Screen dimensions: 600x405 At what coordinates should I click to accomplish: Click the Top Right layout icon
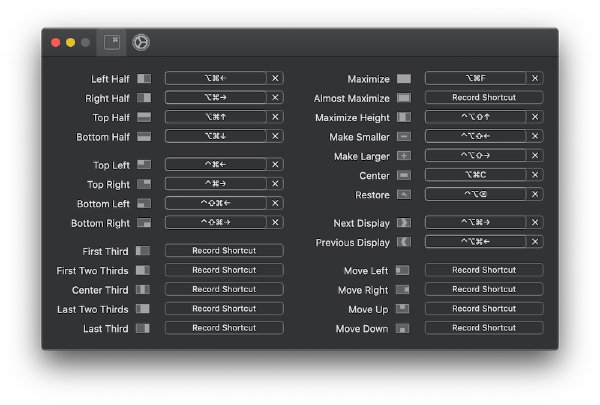(x=144, y=184)
